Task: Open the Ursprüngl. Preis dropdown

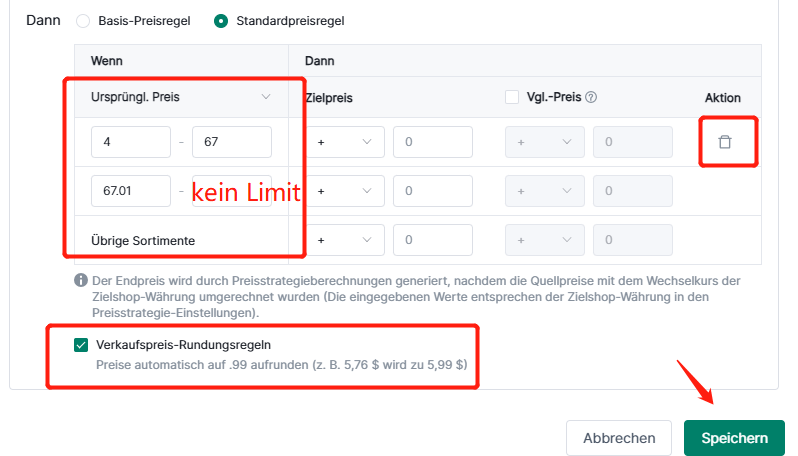Action: pyautogui.click(x=181, y=97)
